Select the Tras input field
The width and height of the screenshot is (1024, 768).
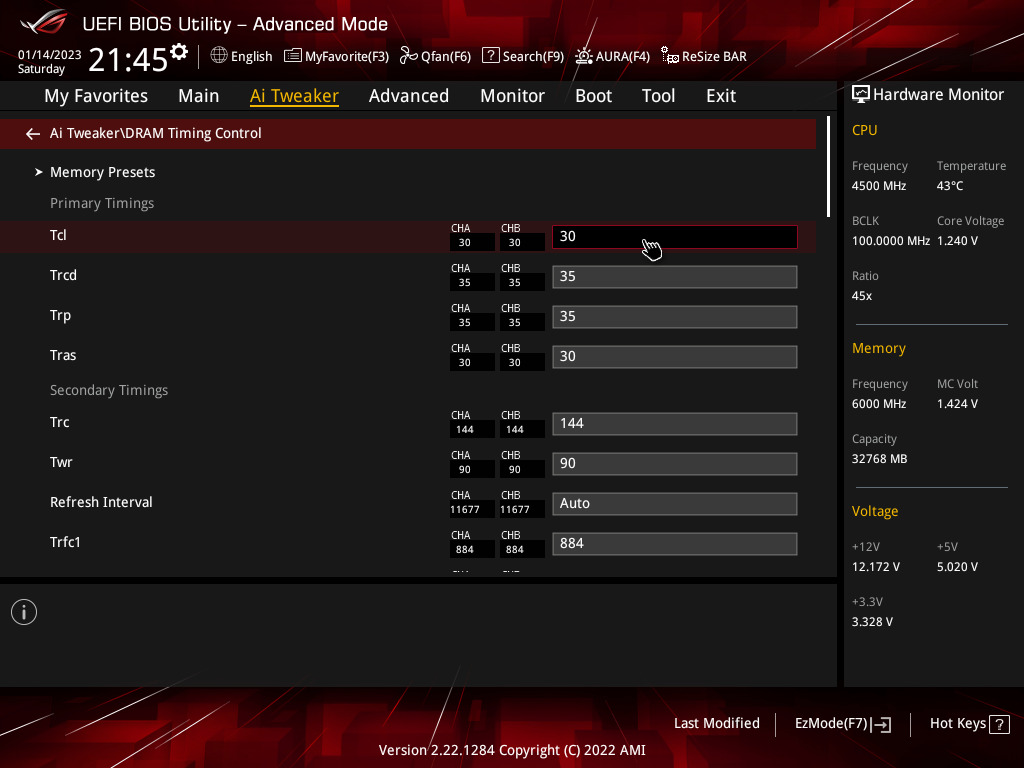(675, 357)
